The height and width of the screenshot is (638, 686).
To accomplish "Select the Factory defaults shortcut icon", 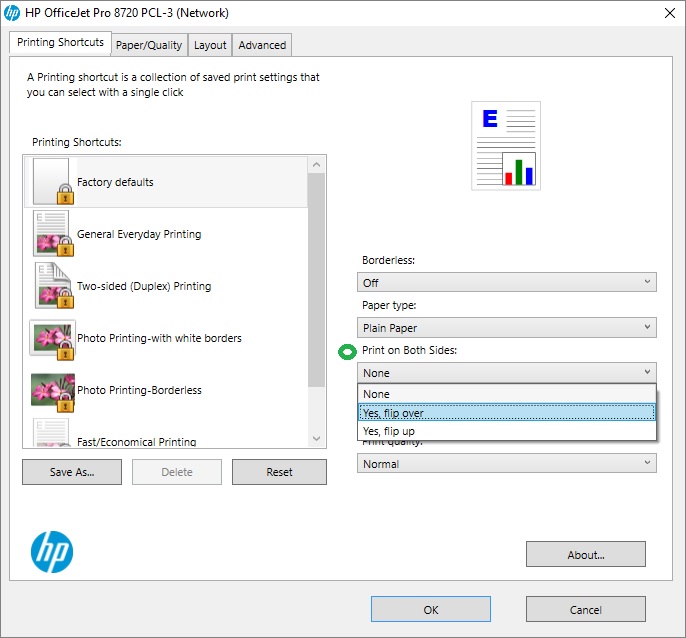I will click(52, 182).
